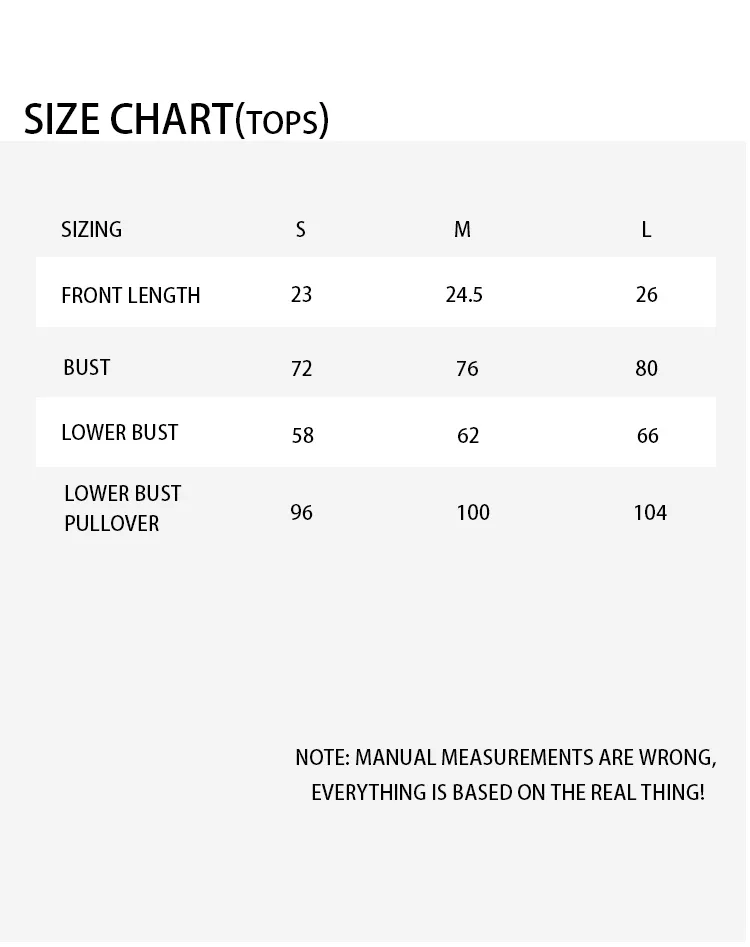This screenshot has height=947, width=750.
Task: Click the bust value 80
Action: (x=647, y=368)
